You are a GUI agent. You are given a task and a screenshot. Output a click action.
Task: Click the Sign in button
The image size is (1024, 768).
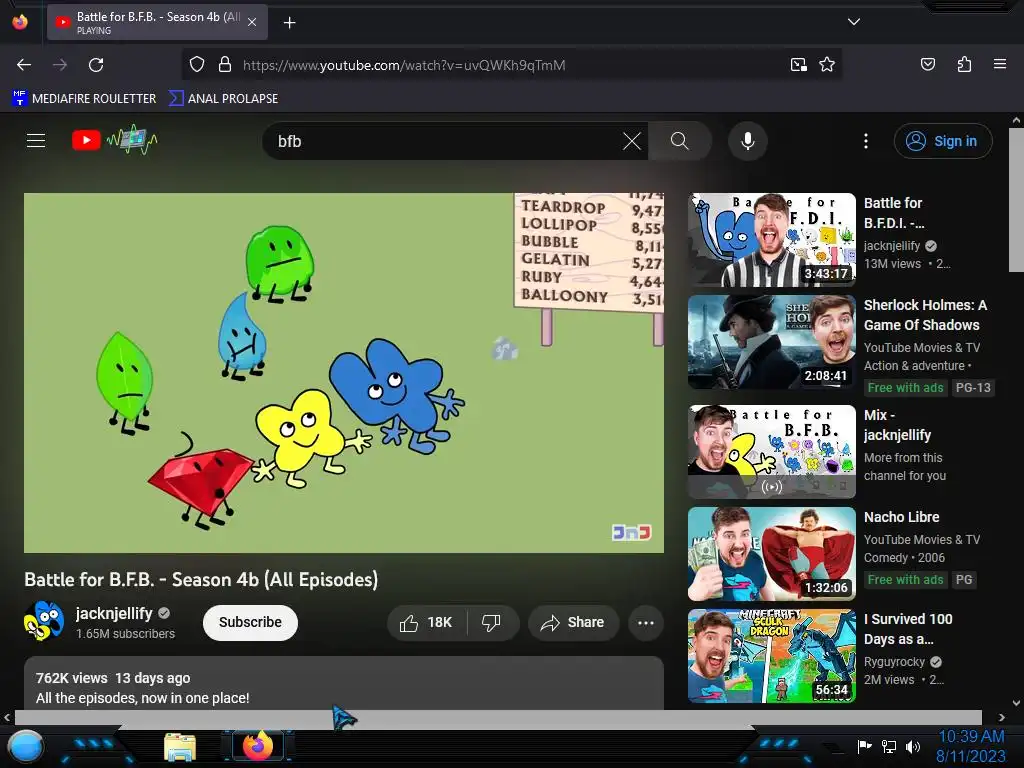click(943, 141)
